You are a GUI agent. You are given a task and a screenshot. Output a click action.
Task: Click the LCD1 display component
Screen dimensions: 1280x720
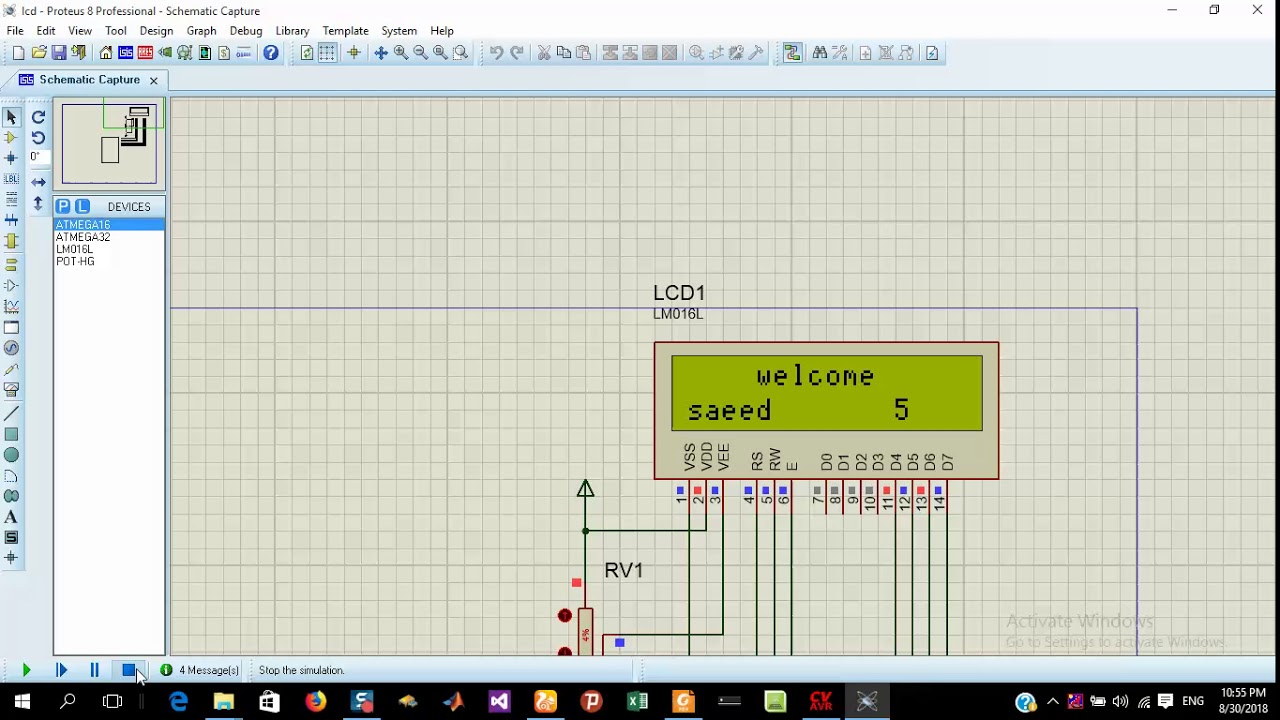(x=826, y=411)
